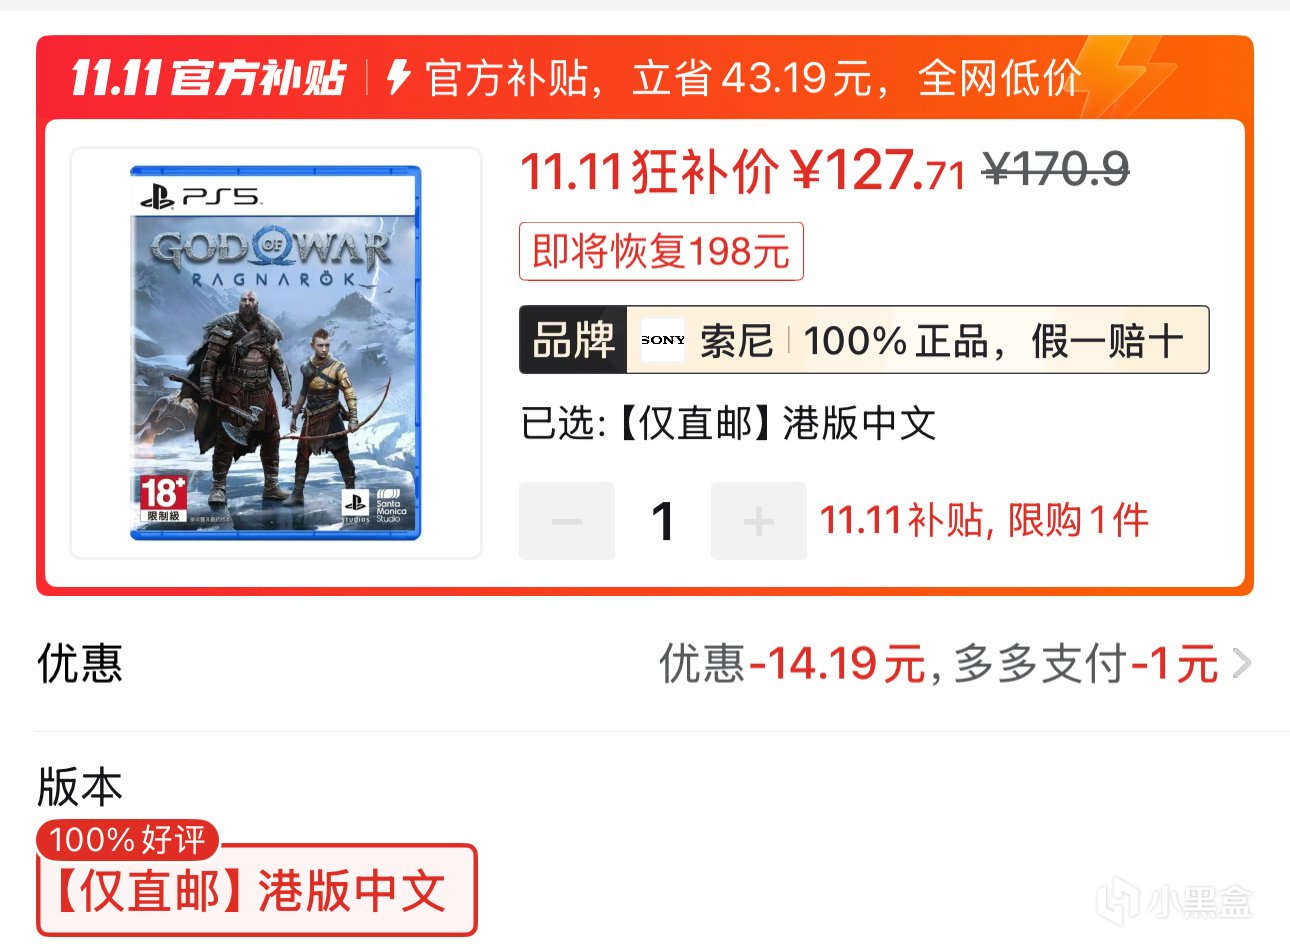Click the 即将恢复198元 price tag
The height and width of the screenshot is (950, 1290).
tap(661, 251)
